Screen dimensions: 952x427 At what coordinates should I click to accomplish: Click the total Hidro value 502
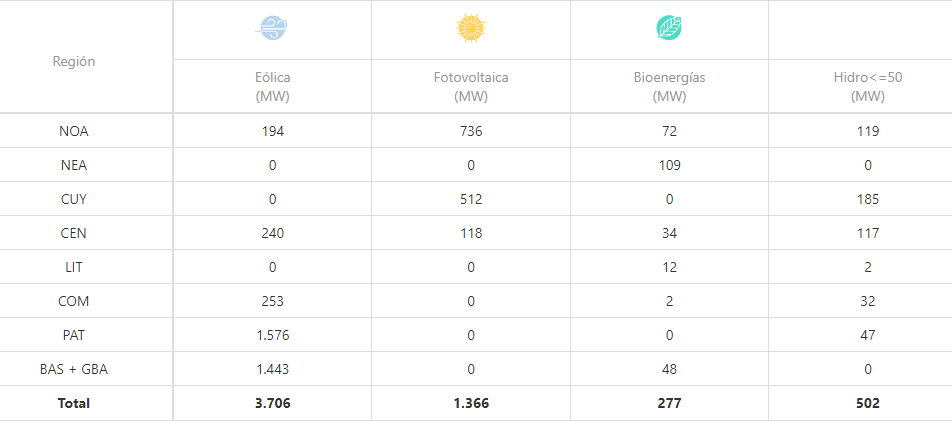pos(867,403)
